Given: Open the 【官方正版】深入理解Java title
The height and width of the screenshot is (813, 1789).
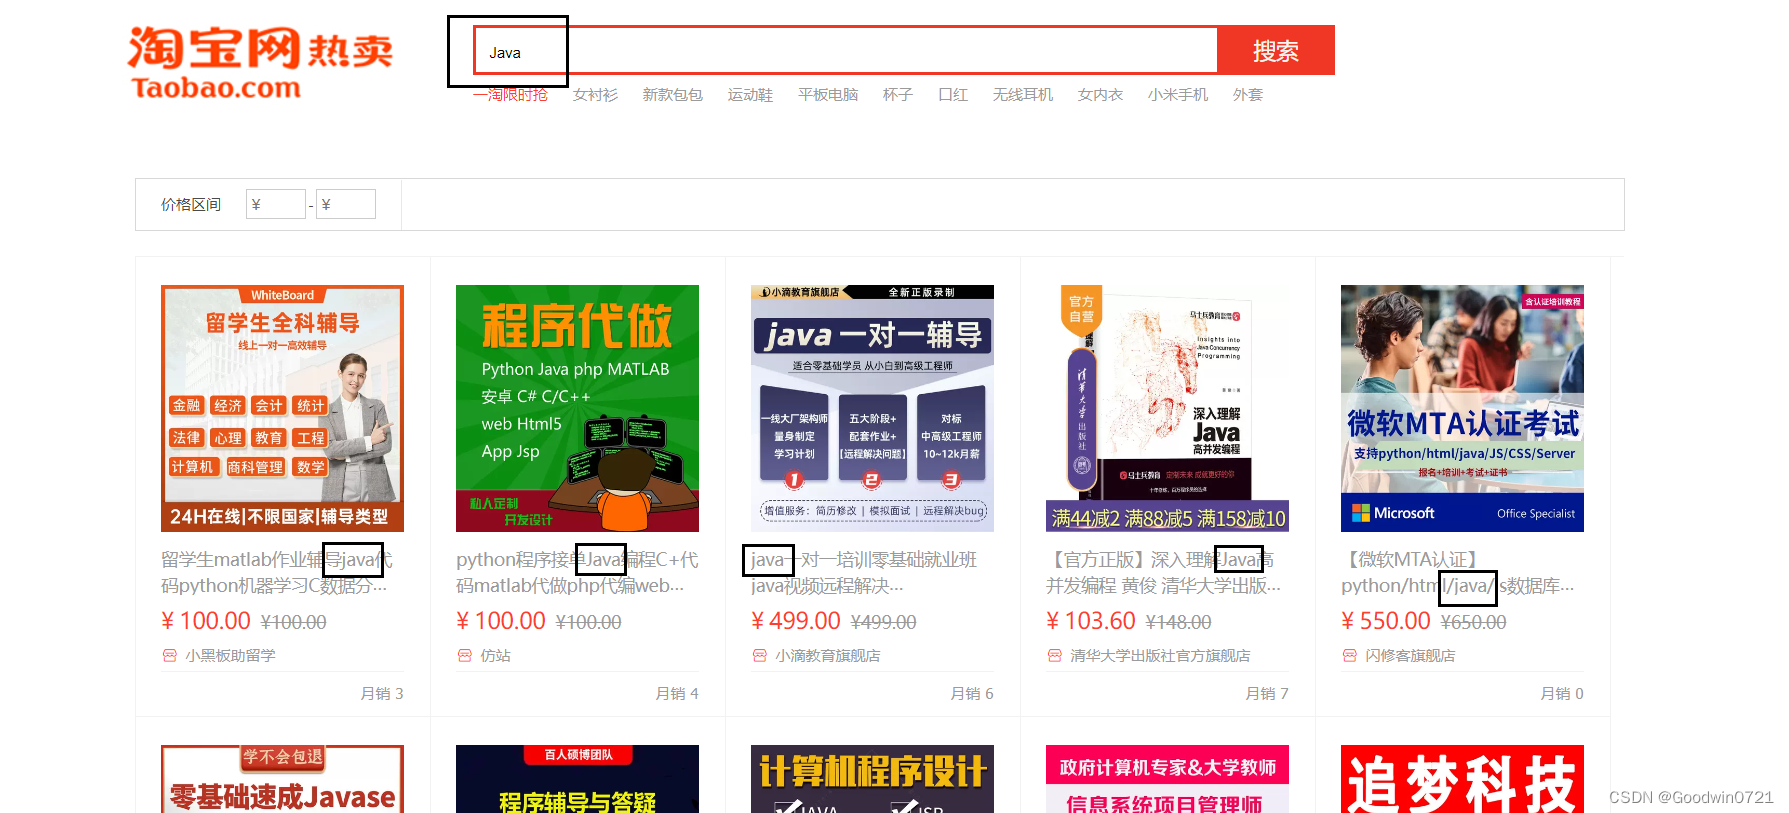Looking at the screenshot, I should pyautogui.click(x=1163, y=573).
